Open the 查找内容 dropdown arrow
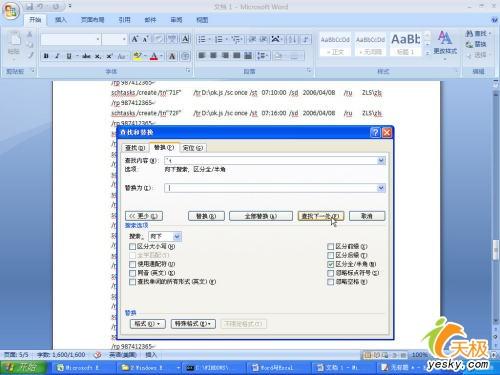The height and width of the screenshot is (375, 500). [x=381, y=161]
